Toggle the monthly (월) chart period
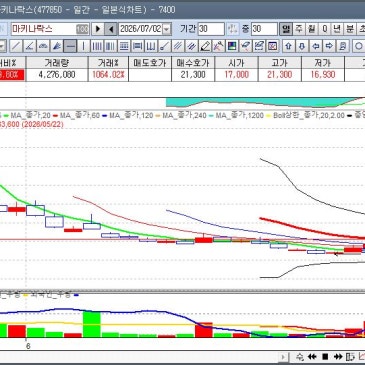Image resolution: width=365 pixels, height=365 pixels. [x=311, y=29]
